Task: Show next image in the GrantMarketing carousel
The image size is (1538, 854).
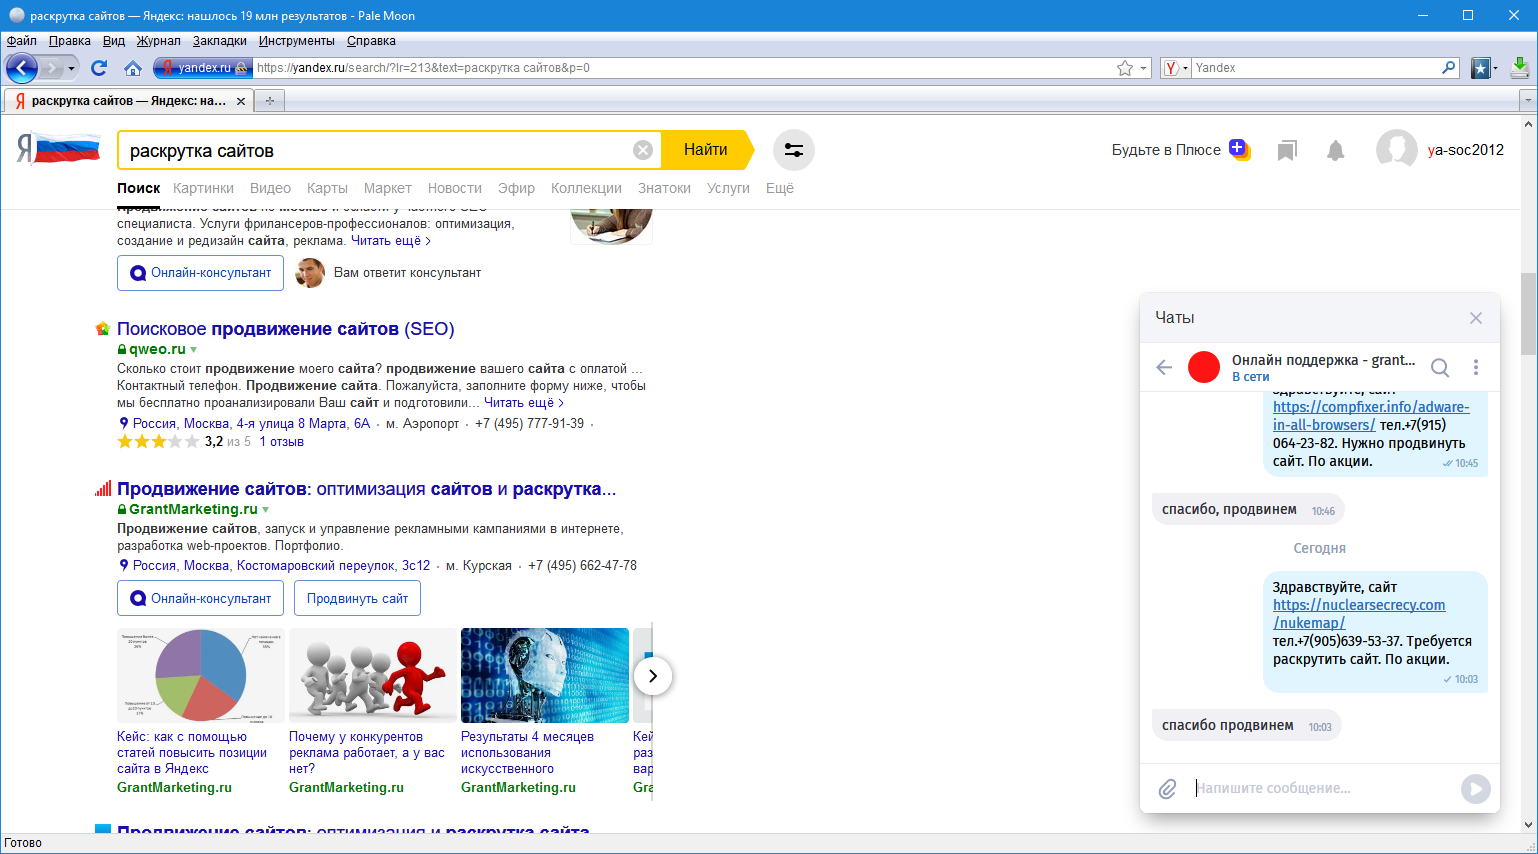Action: tap(653, 676)
